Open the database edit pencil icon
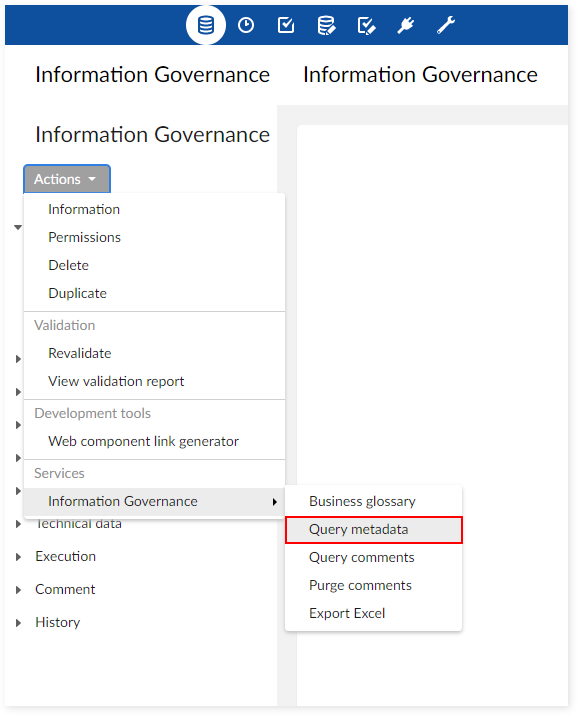 (x=327, y=25)
